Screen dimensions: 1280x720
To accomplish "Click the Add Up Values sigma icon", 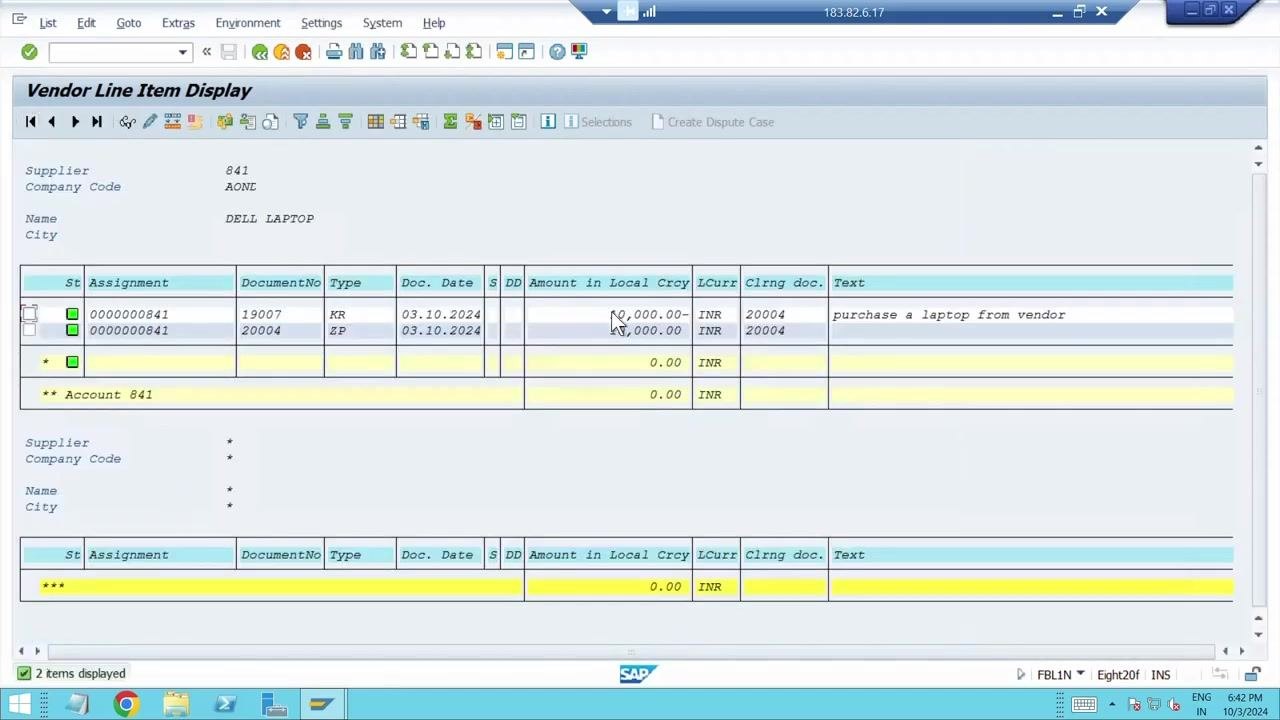I will [450, 122].
